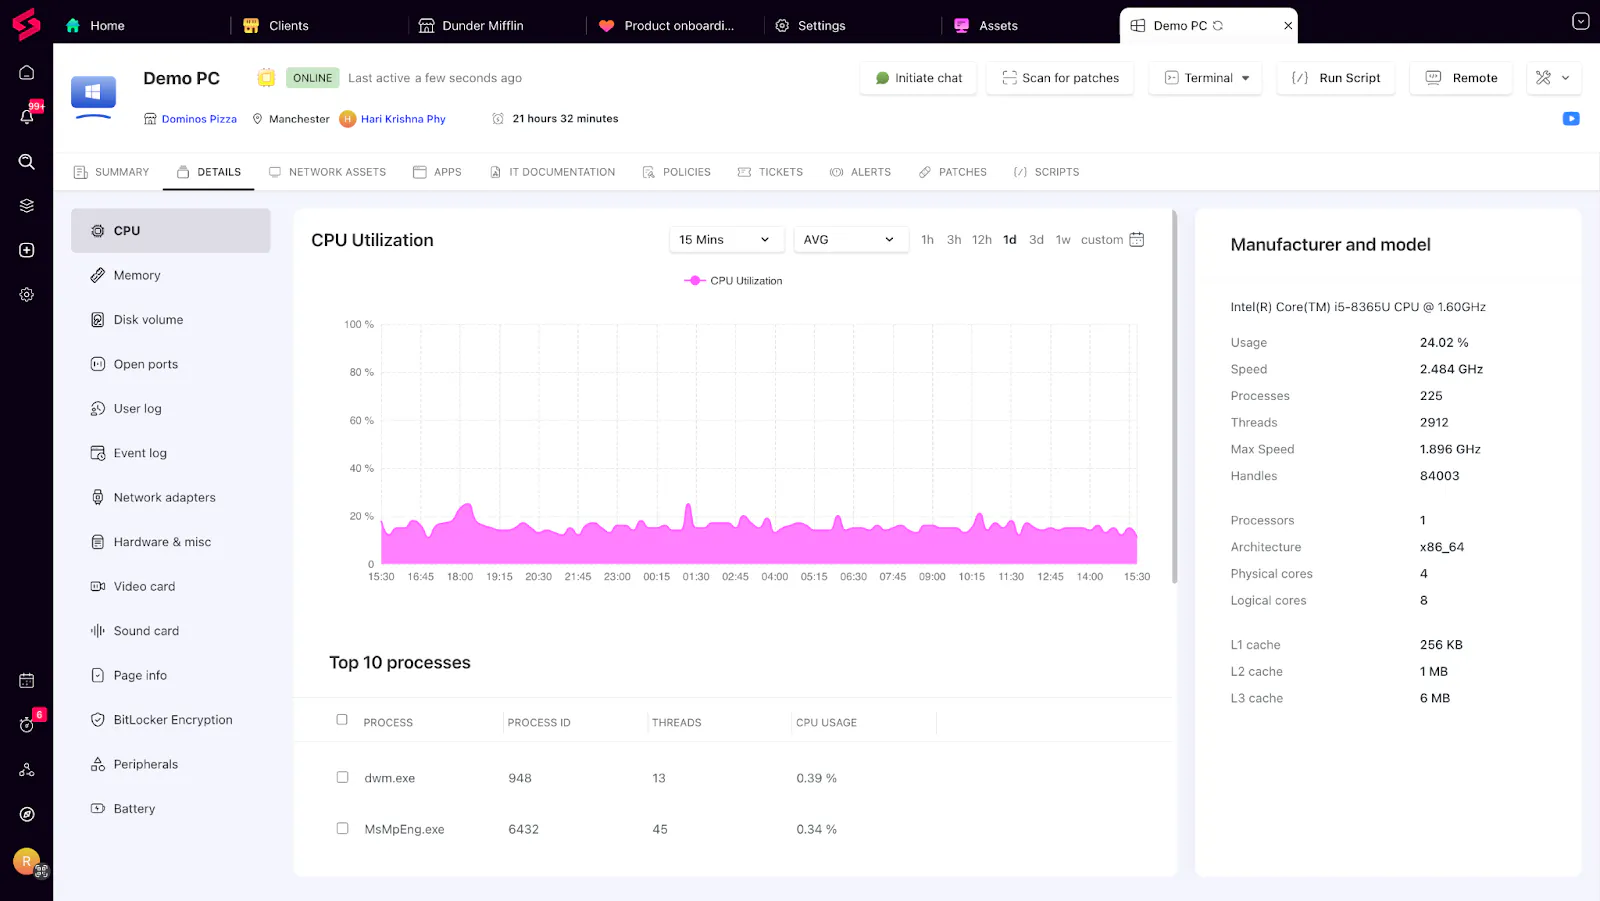Click the settings gear icon in sidebar
The width and height of the screenshot is (1600, 901).
coord(27,295)
